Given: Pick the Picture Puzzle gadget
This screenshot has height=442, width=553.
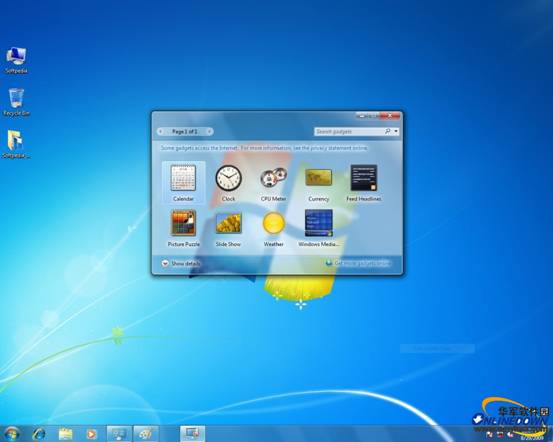Looking at the screenshot, I should click(x=183, y=228).
